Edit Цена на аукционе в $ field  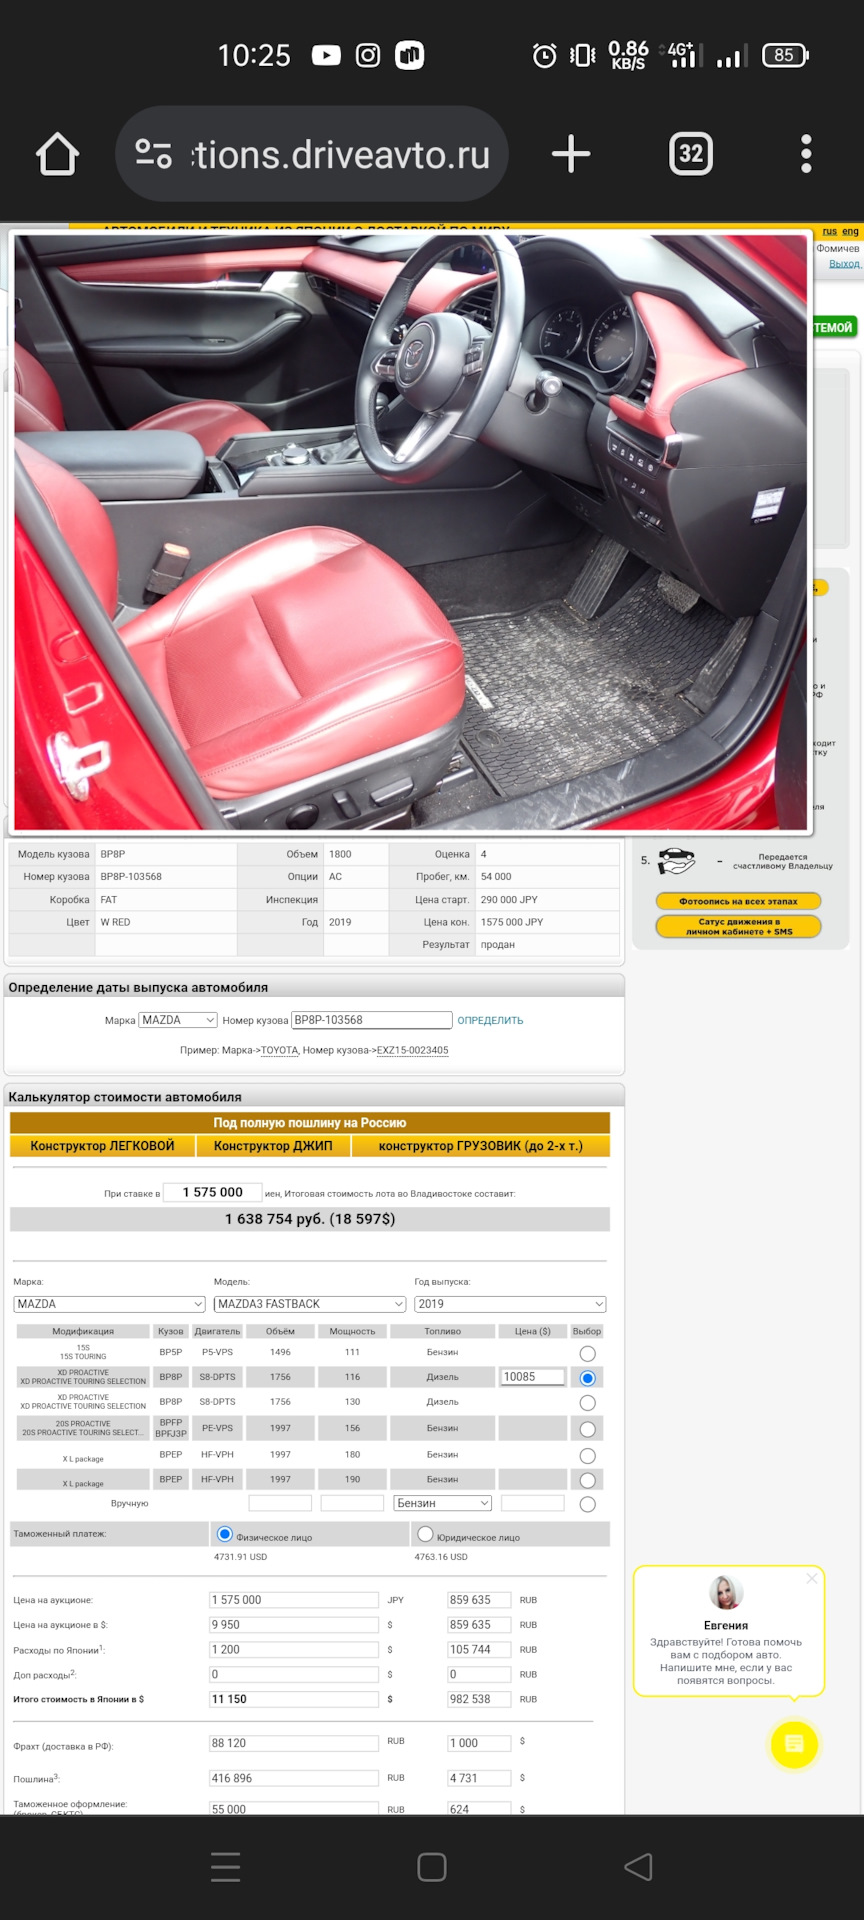point(294,1625)
